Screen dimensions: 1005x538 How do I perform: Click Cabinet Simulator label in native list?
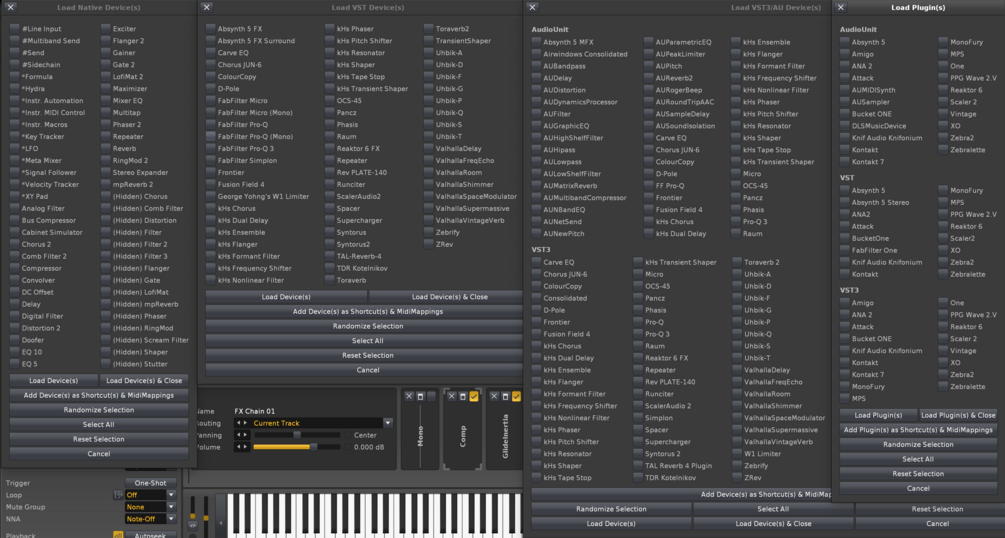(x=52, y=232)
